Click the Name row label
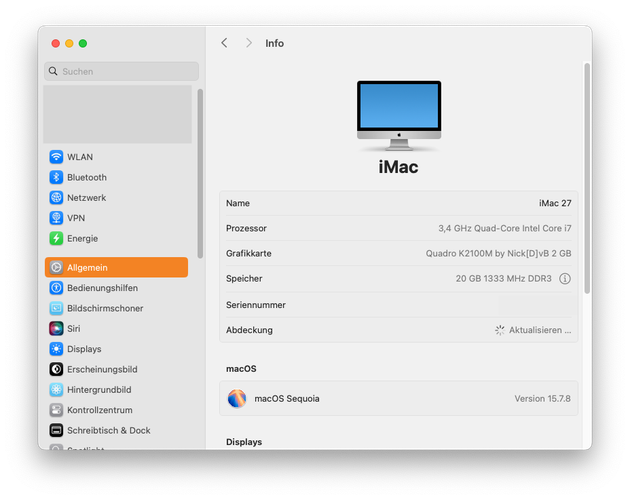Viewport: 630px width, 500px height. 238,203
